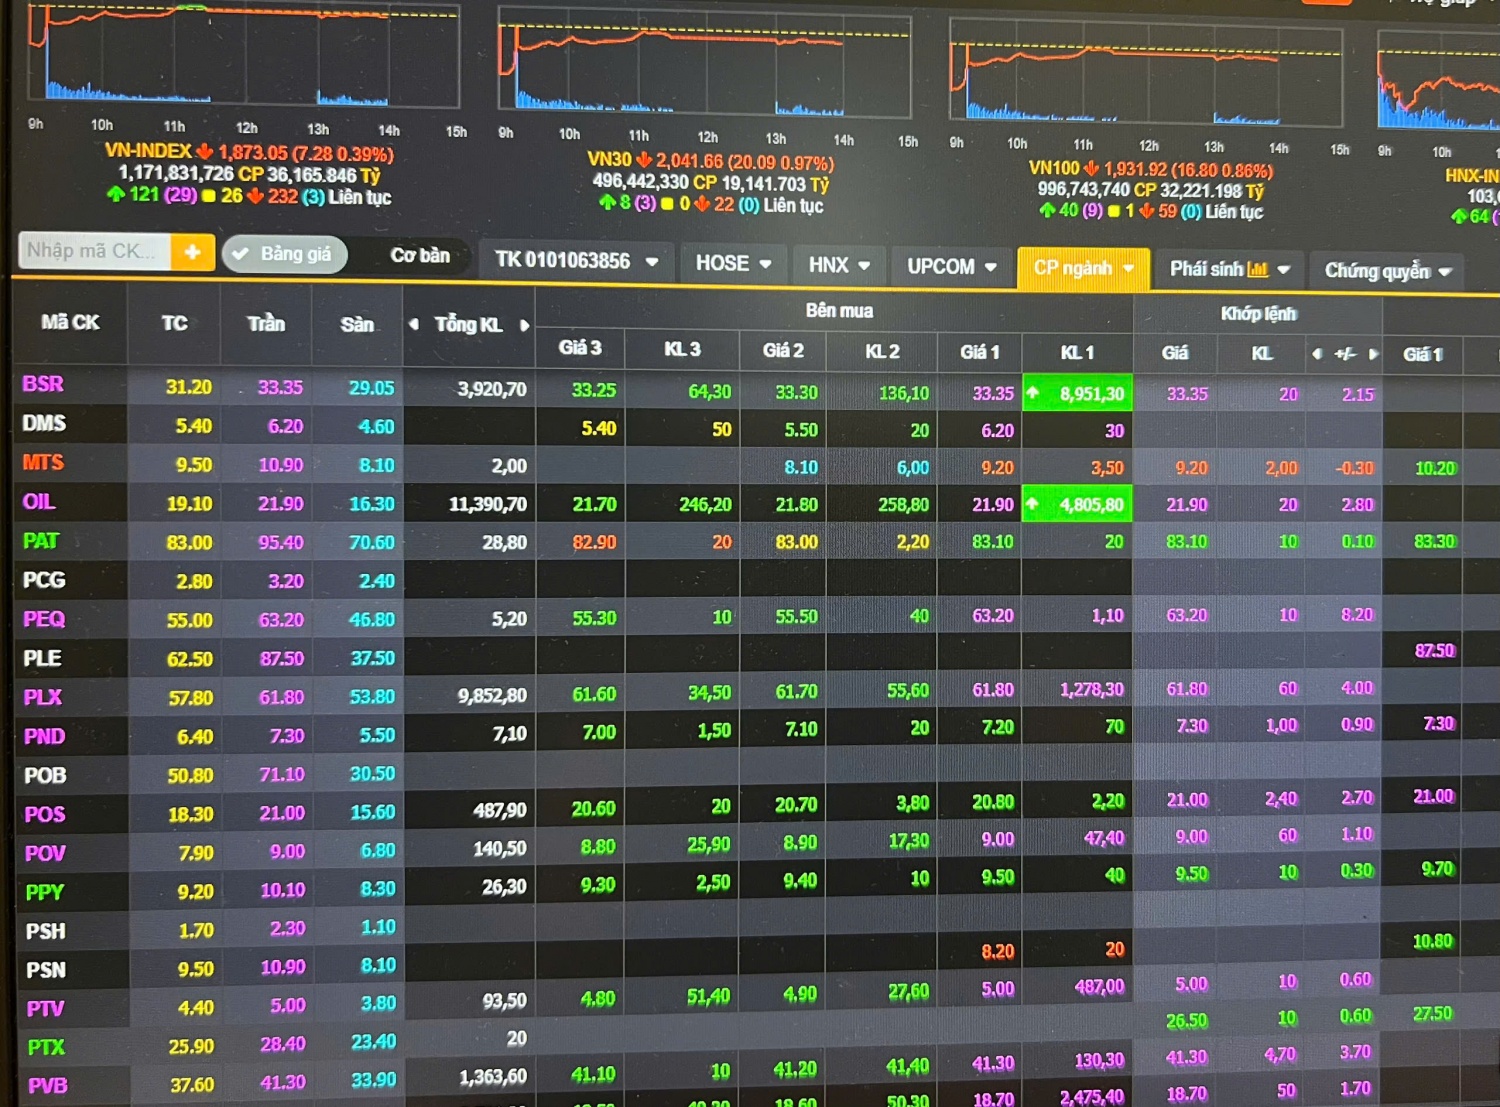This screenshot has height=1107, width=1500.
Task: Click the orange plus add-symbol button
Action: [x=192, y=252]
